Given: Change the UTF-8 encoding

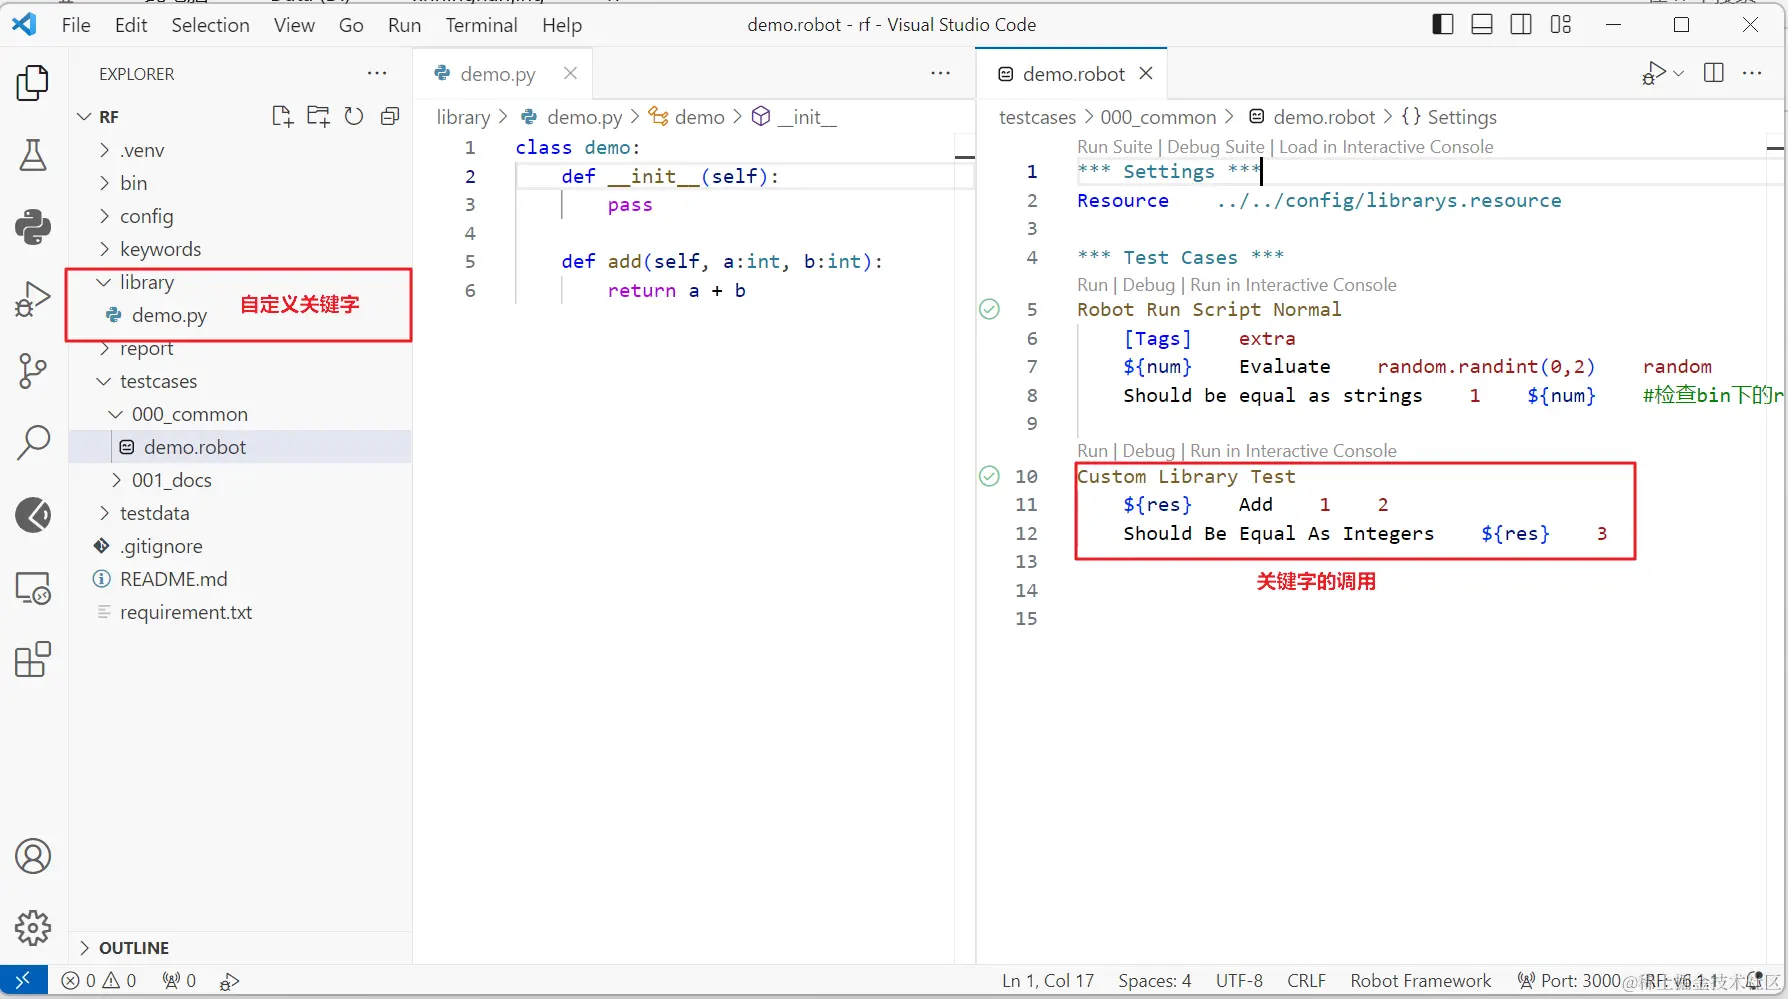Looking at the screenshot, I should coord(1239,981).
